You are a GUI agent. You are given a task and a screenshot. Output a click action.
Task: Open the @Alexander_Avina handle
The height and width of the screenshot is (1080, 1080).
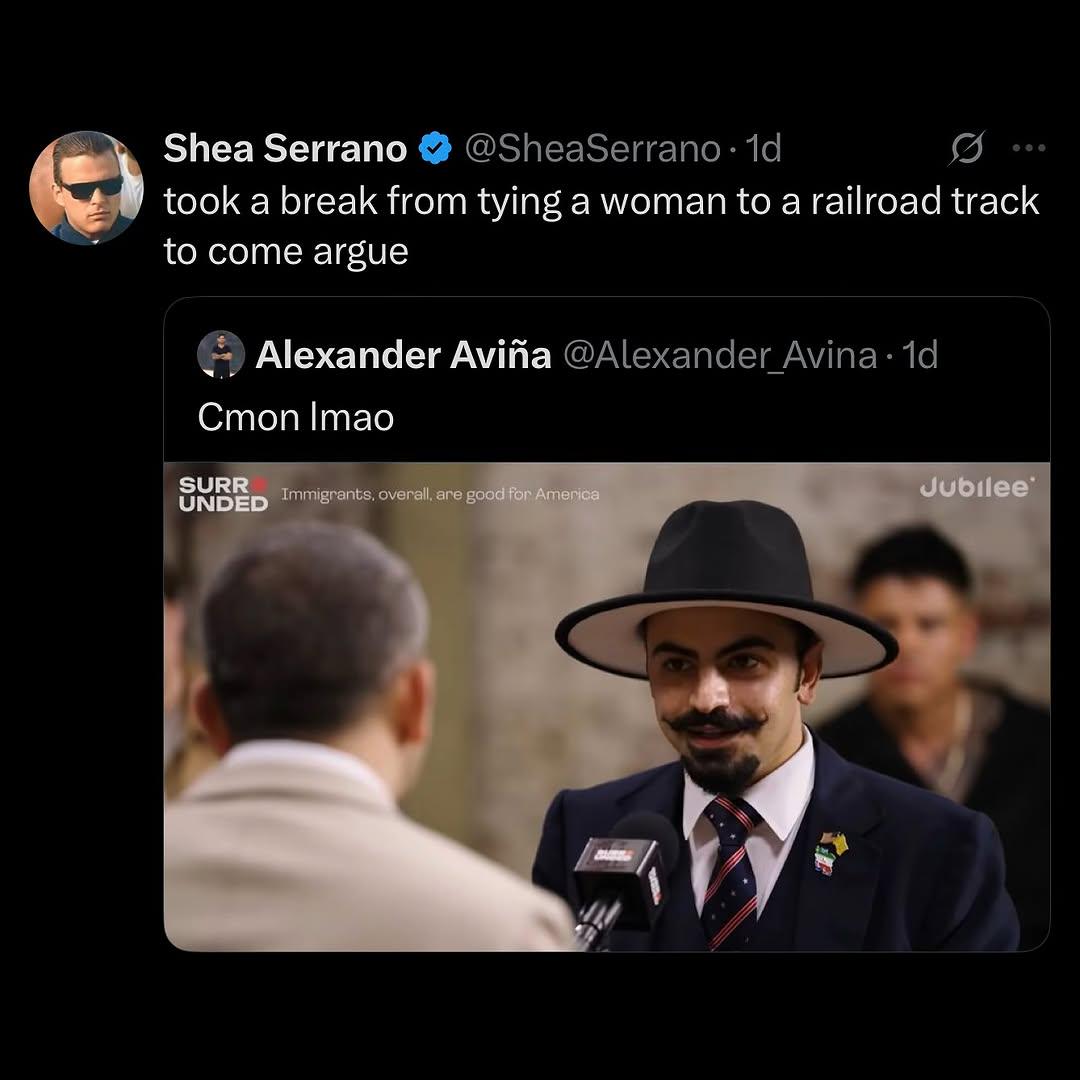point(720,355)
